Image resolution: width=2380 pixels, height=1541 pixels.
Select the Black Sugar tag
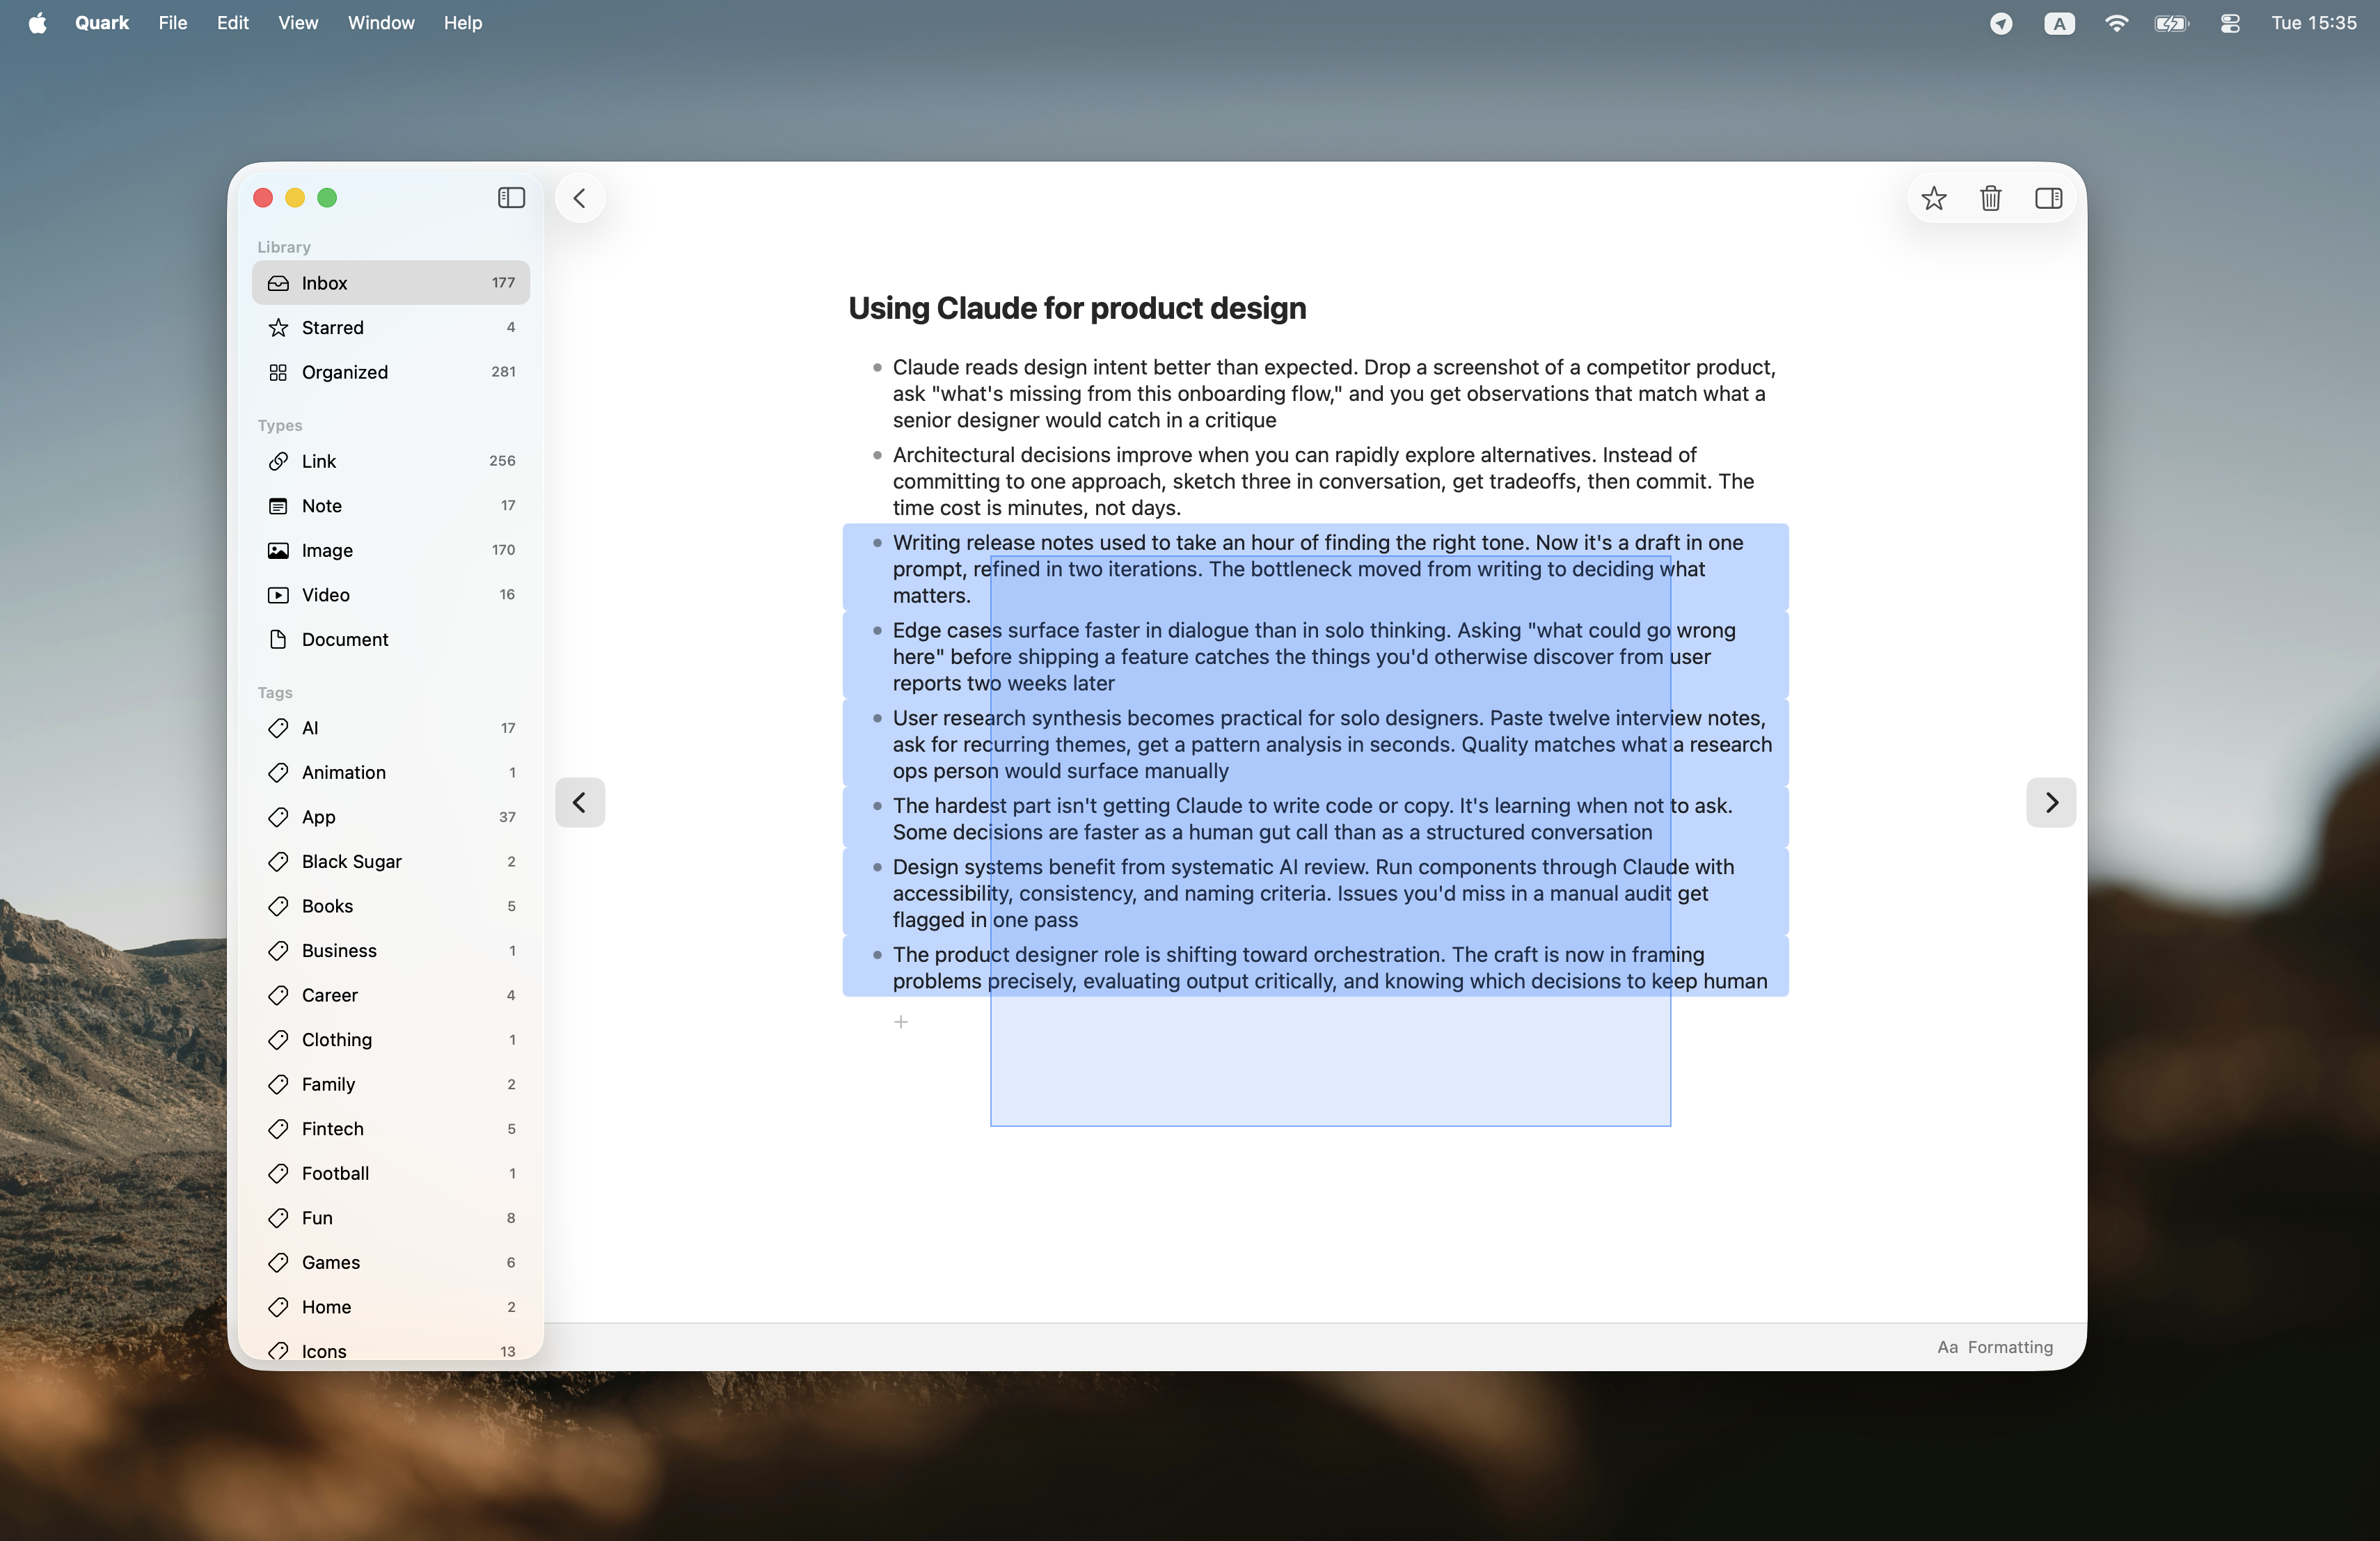tap(391, 861)
